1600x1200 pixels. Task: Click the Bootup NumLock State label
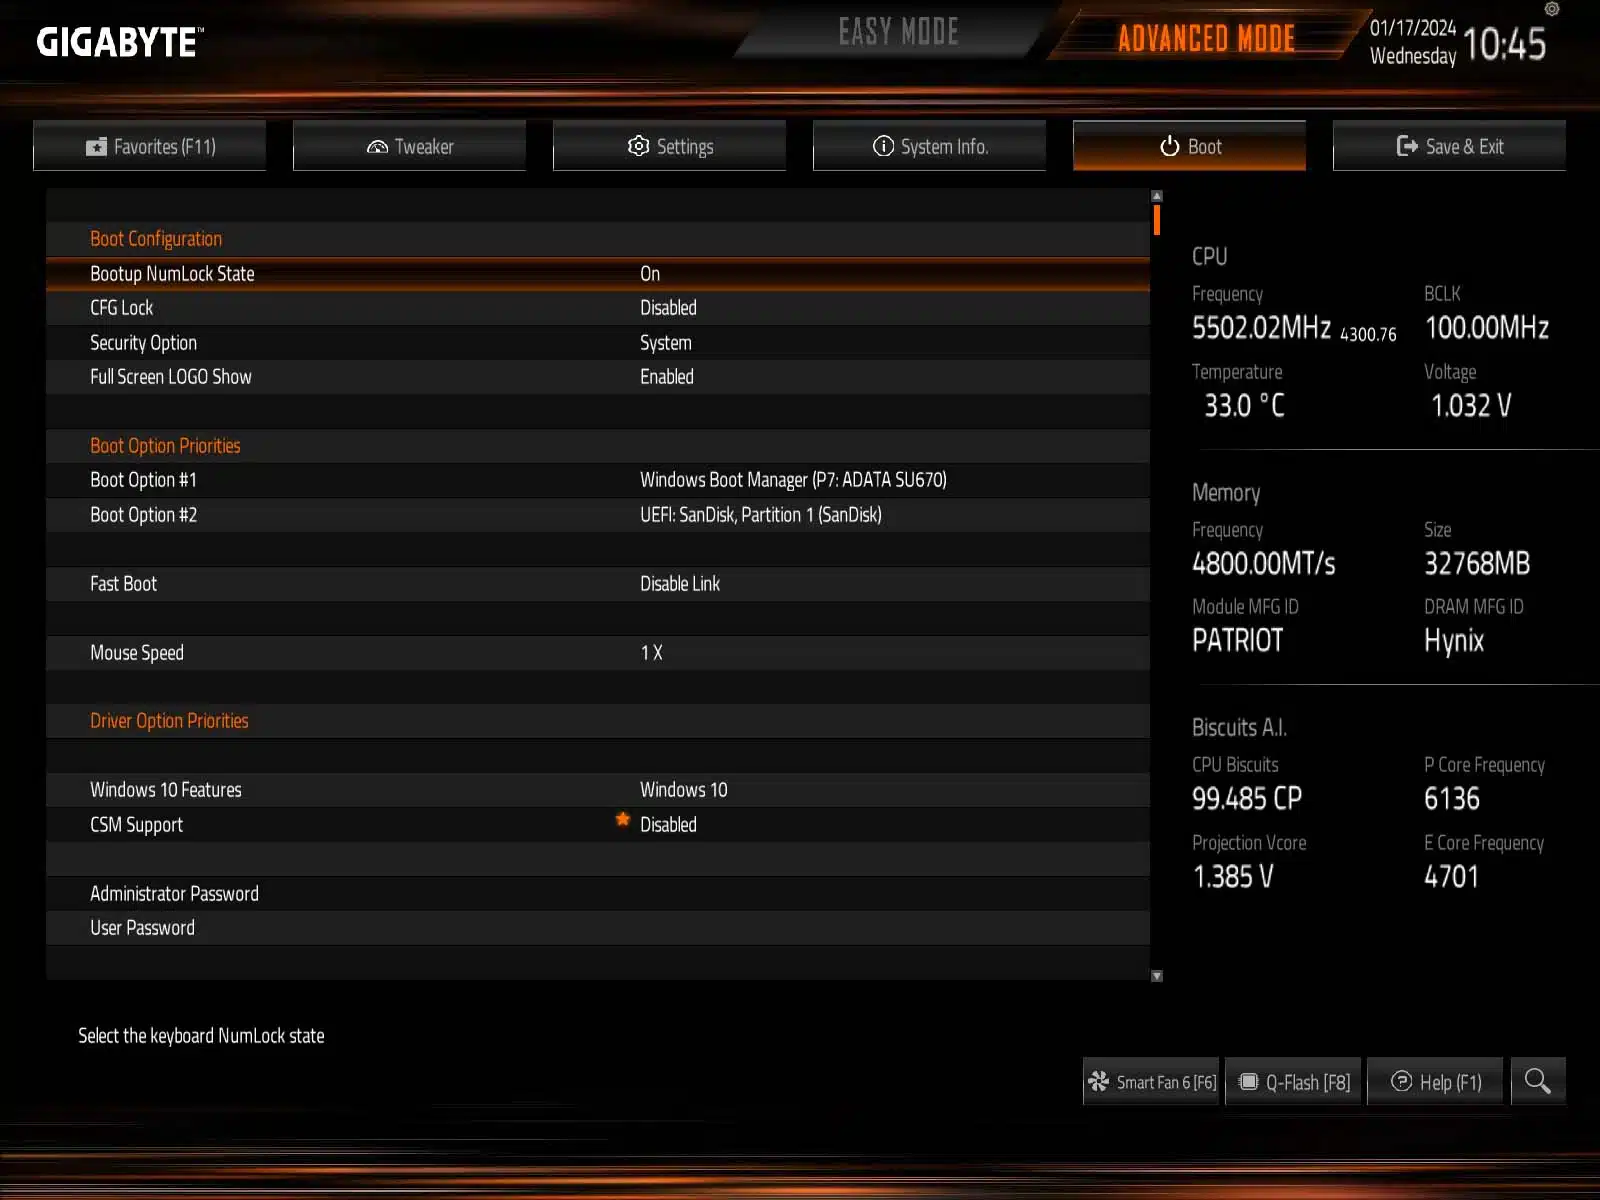(x=172, y=274)
